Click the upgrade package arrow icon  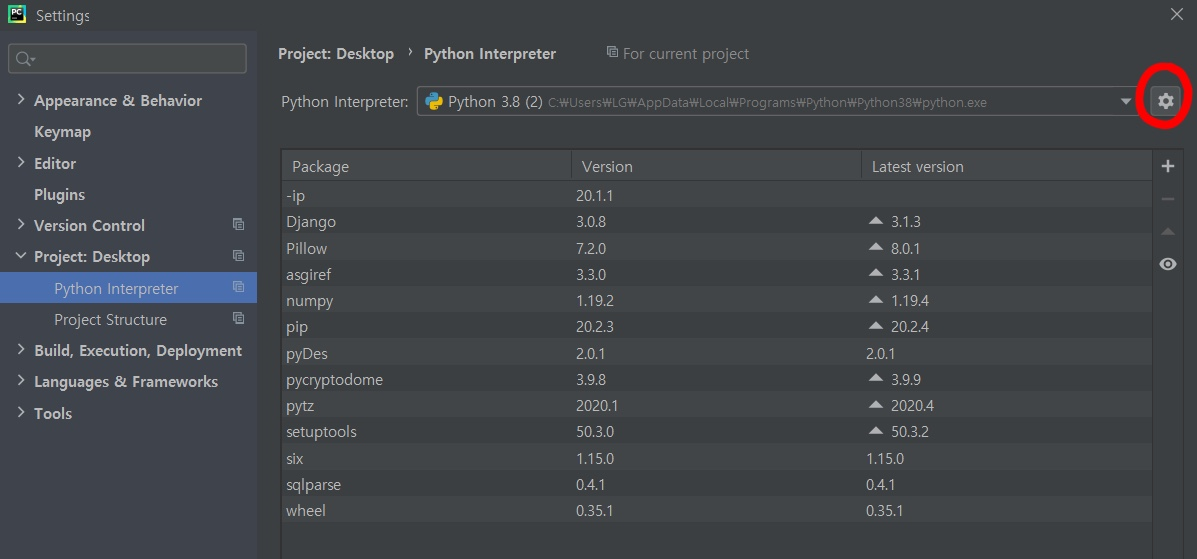(1167, 231)
